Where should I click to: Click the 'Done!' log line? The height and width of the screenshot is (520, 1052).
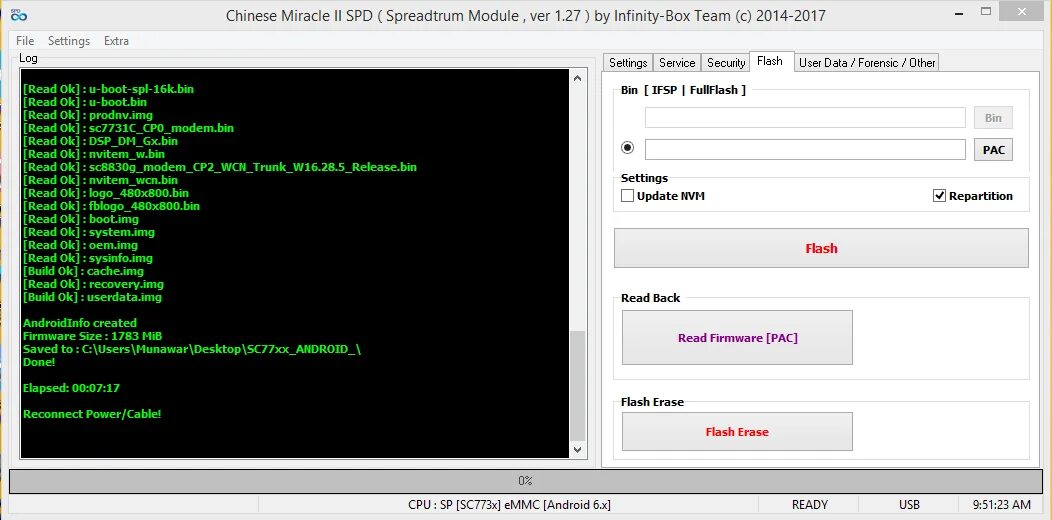(x=39, y=362)
